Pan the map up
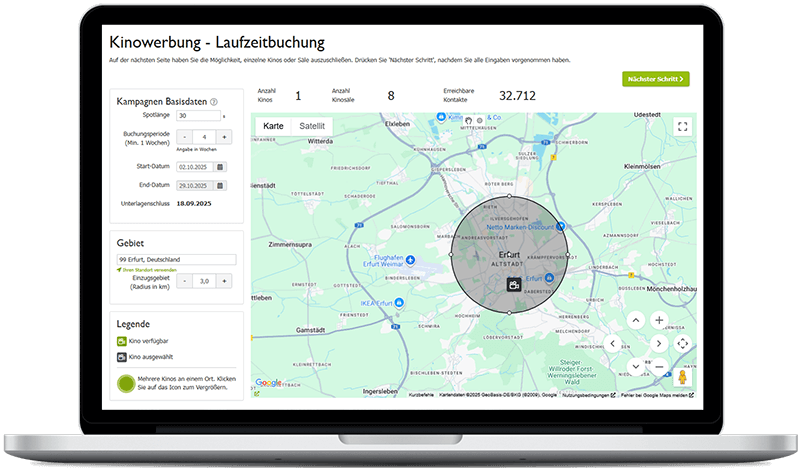Viewport: 800px width, 468px height. pyautogui.click(x=636, y=321)
